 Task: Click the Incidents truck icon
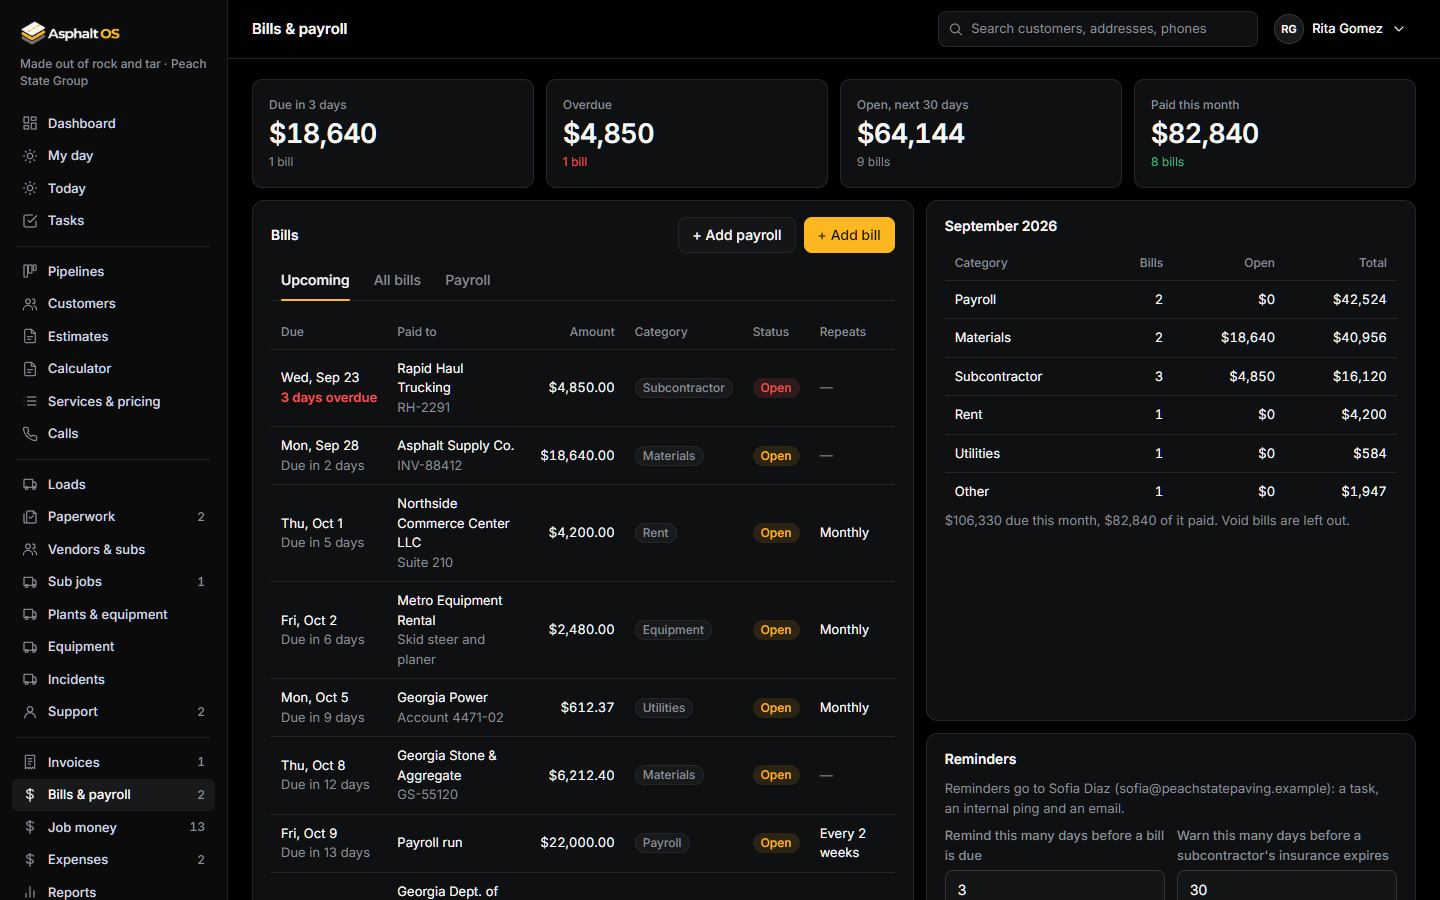[x=30, y=679]
